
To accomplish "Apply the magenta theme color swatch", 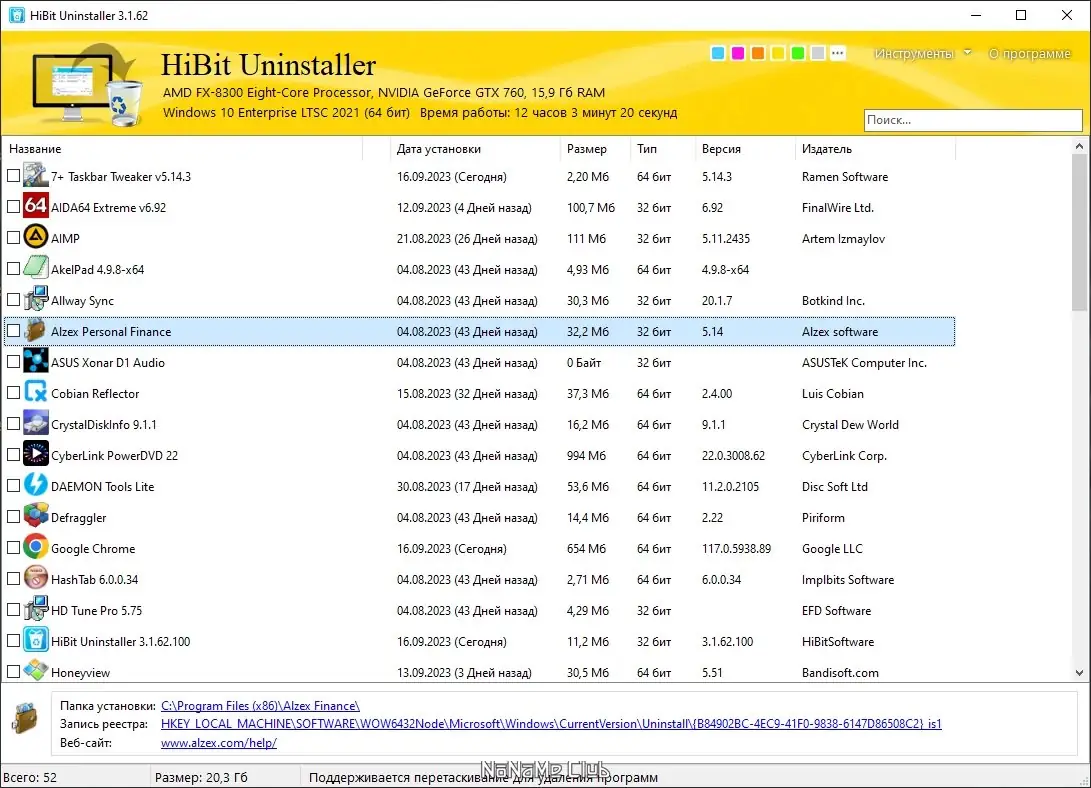I will 738,53.
